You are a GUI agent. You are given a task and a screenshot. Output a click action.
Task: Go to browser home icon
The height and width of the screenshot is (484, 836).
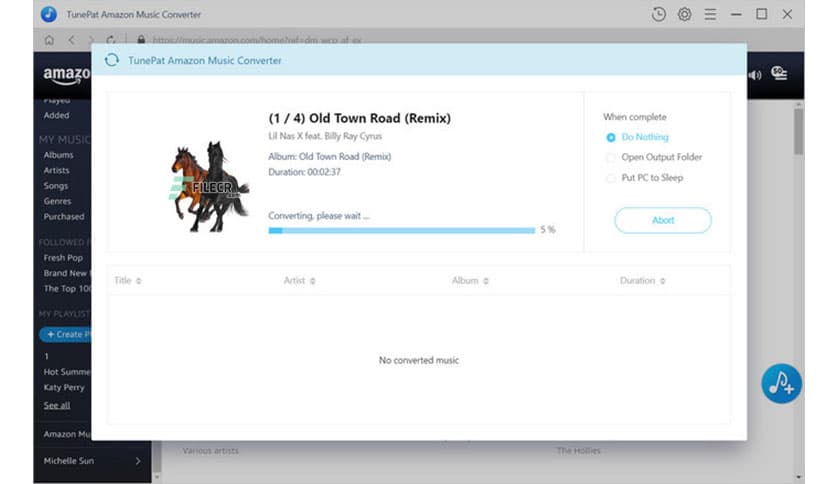pyautogui.click(x=49, y=40)
